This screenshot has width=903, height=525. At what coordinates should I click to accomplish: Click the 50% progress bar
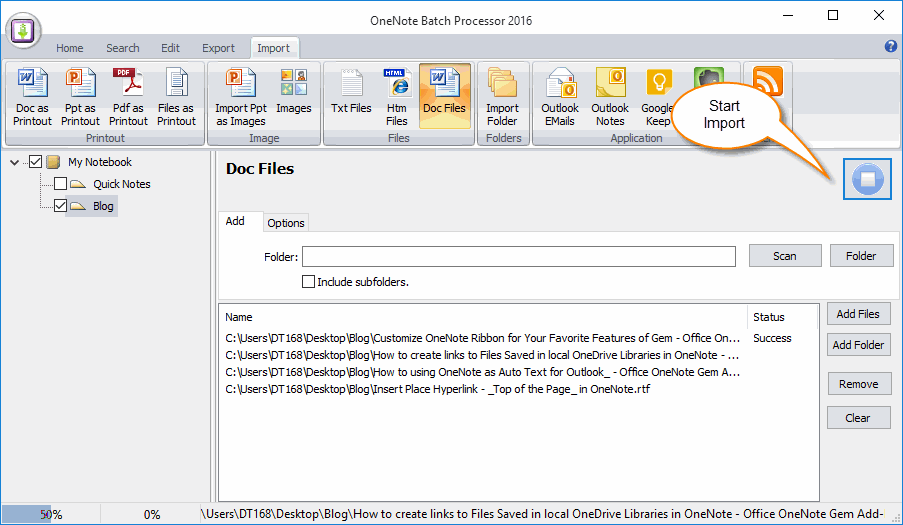(51, 514)
